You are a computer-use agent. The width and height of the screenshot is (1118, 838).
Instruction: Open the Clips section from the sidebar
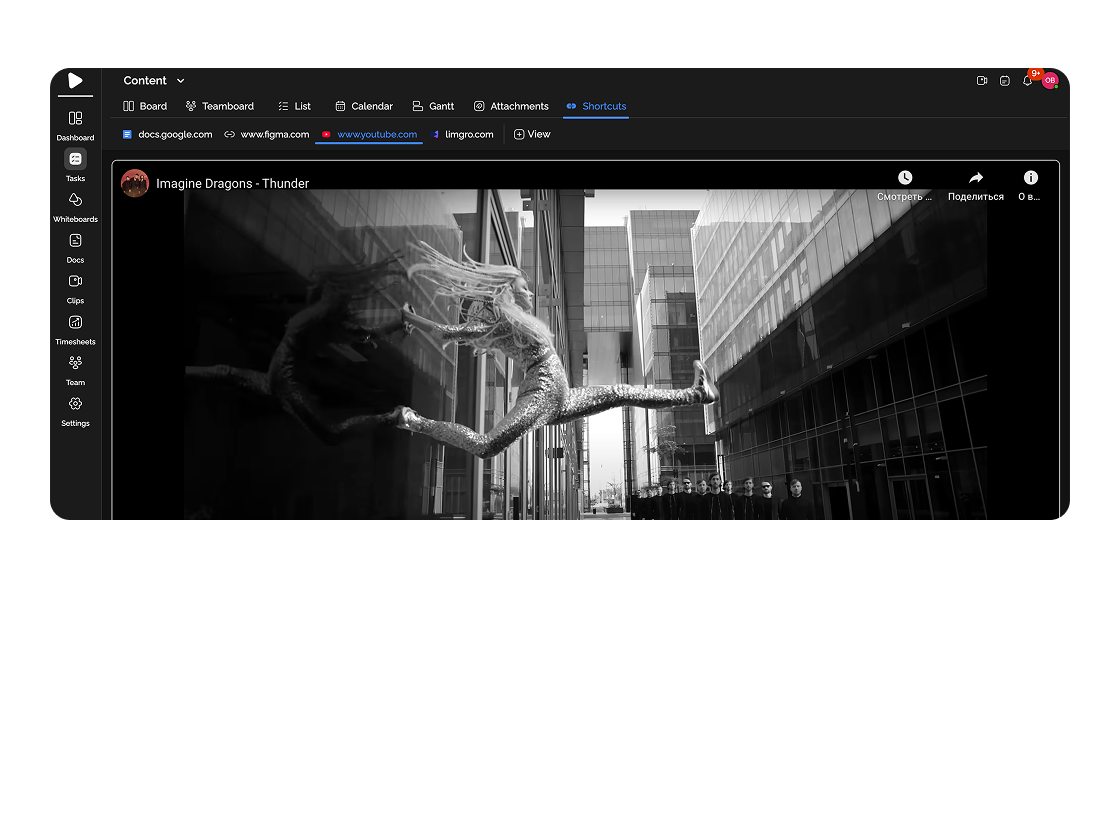point(75,281)
